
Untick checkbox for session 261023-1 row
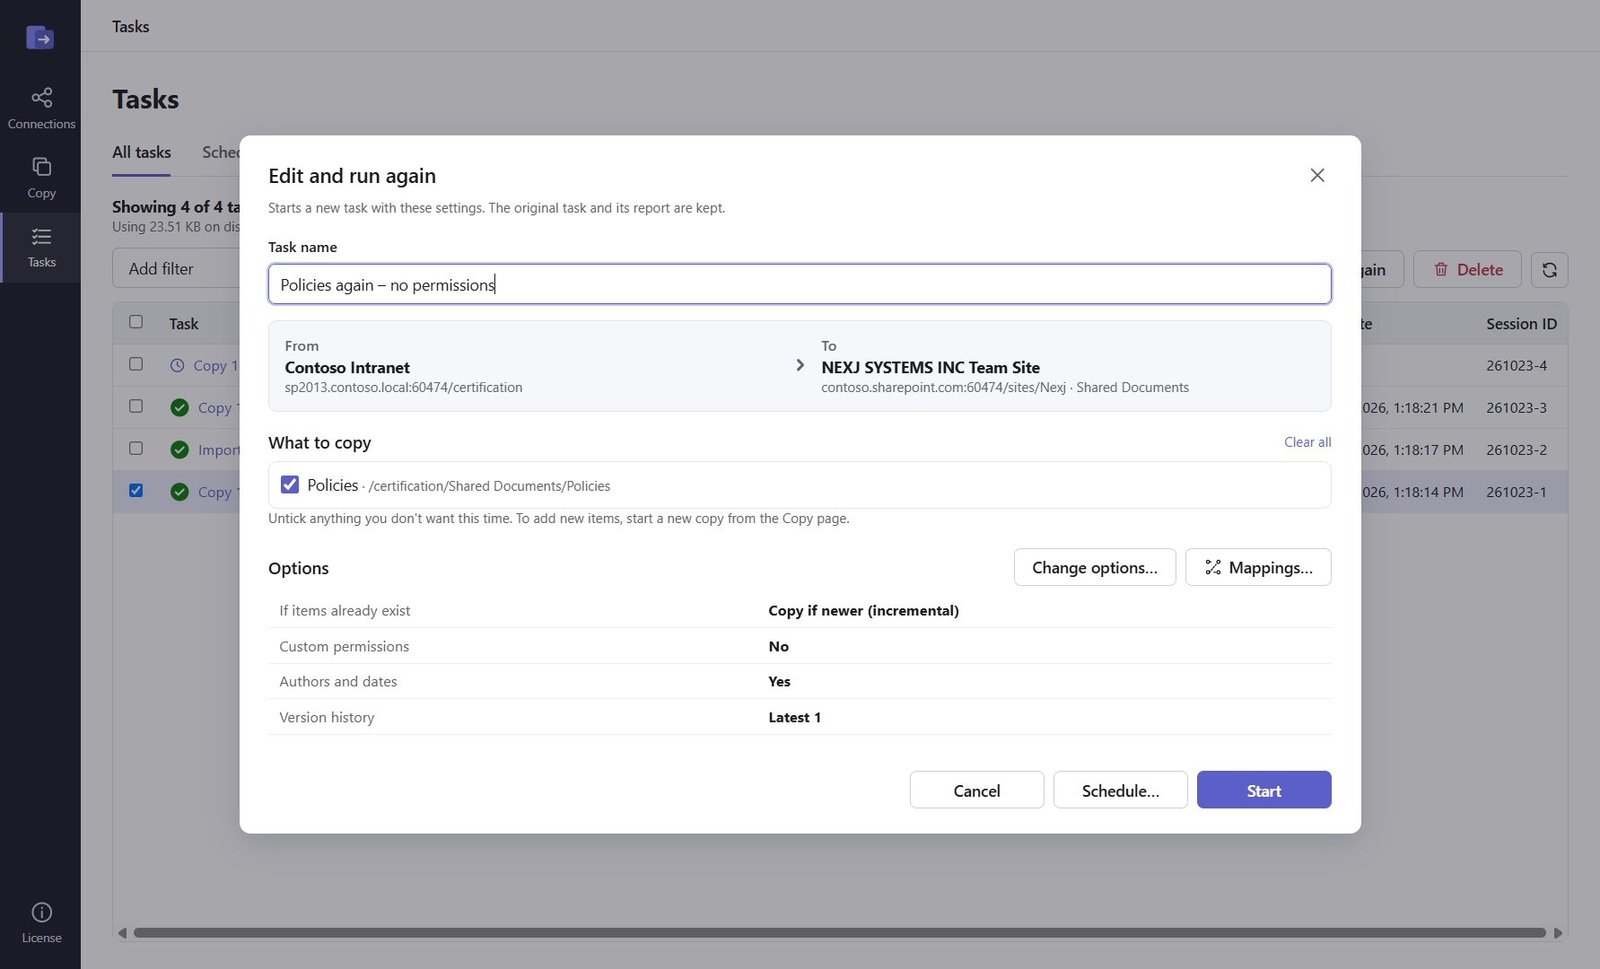[136, 490]
